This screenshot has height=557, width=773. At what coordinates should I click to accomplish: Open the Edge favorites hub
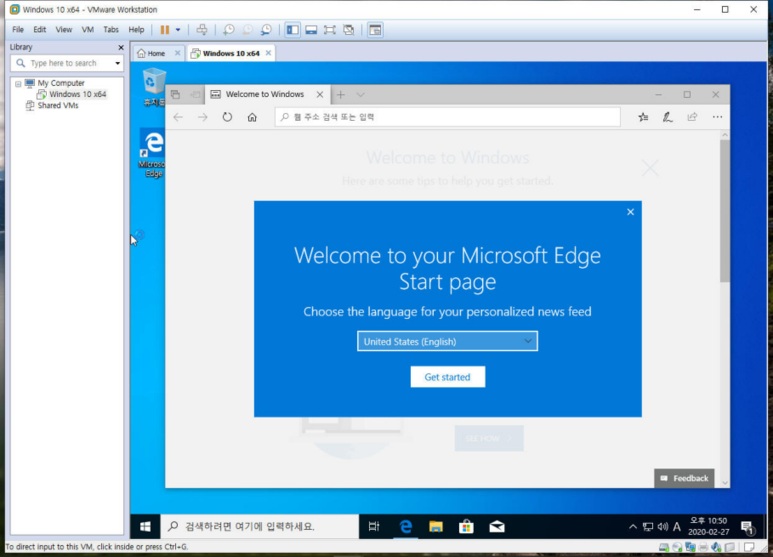click(x=643, y=117)
